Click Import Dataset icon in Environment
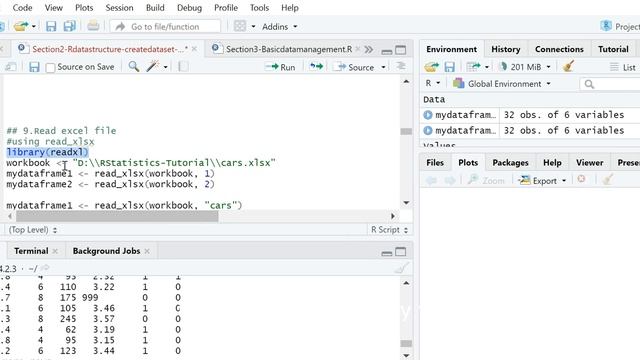Viewport: 640px width, 360px height. point(473,67)
